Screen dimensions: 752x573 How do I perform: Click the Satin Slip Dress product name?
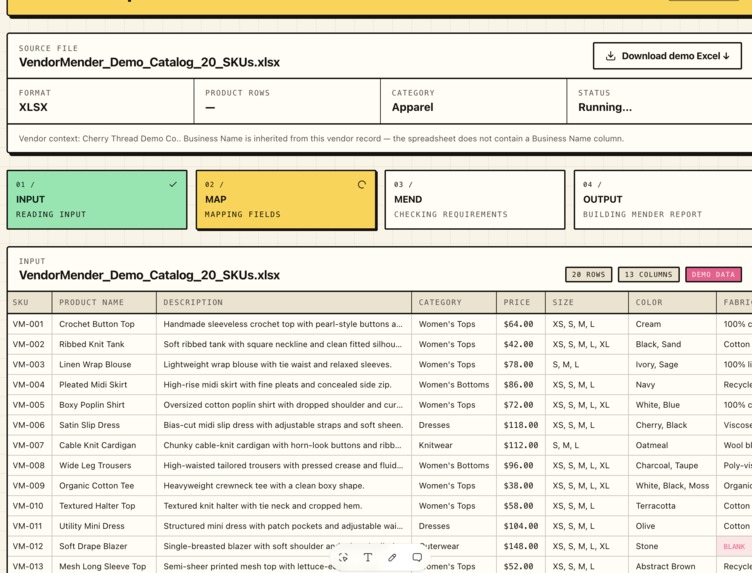pos(89,425)
